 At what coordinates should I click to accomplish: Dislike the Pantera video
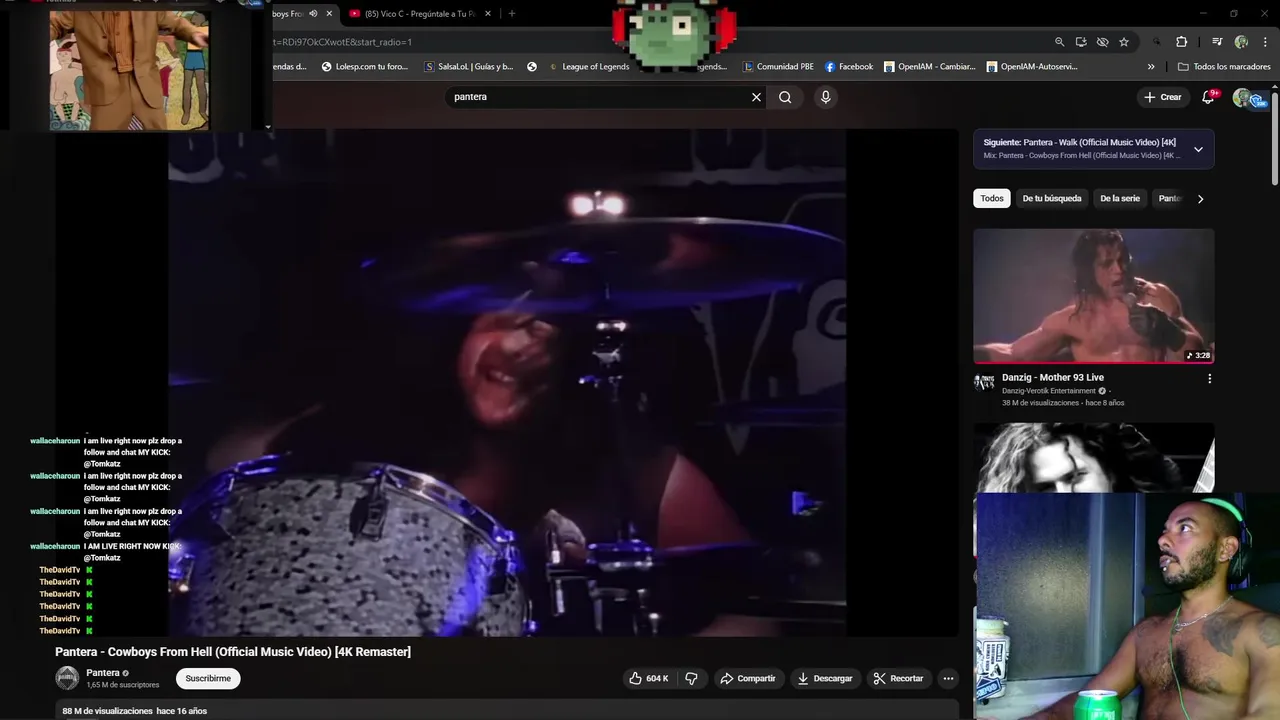click(691, 678)
